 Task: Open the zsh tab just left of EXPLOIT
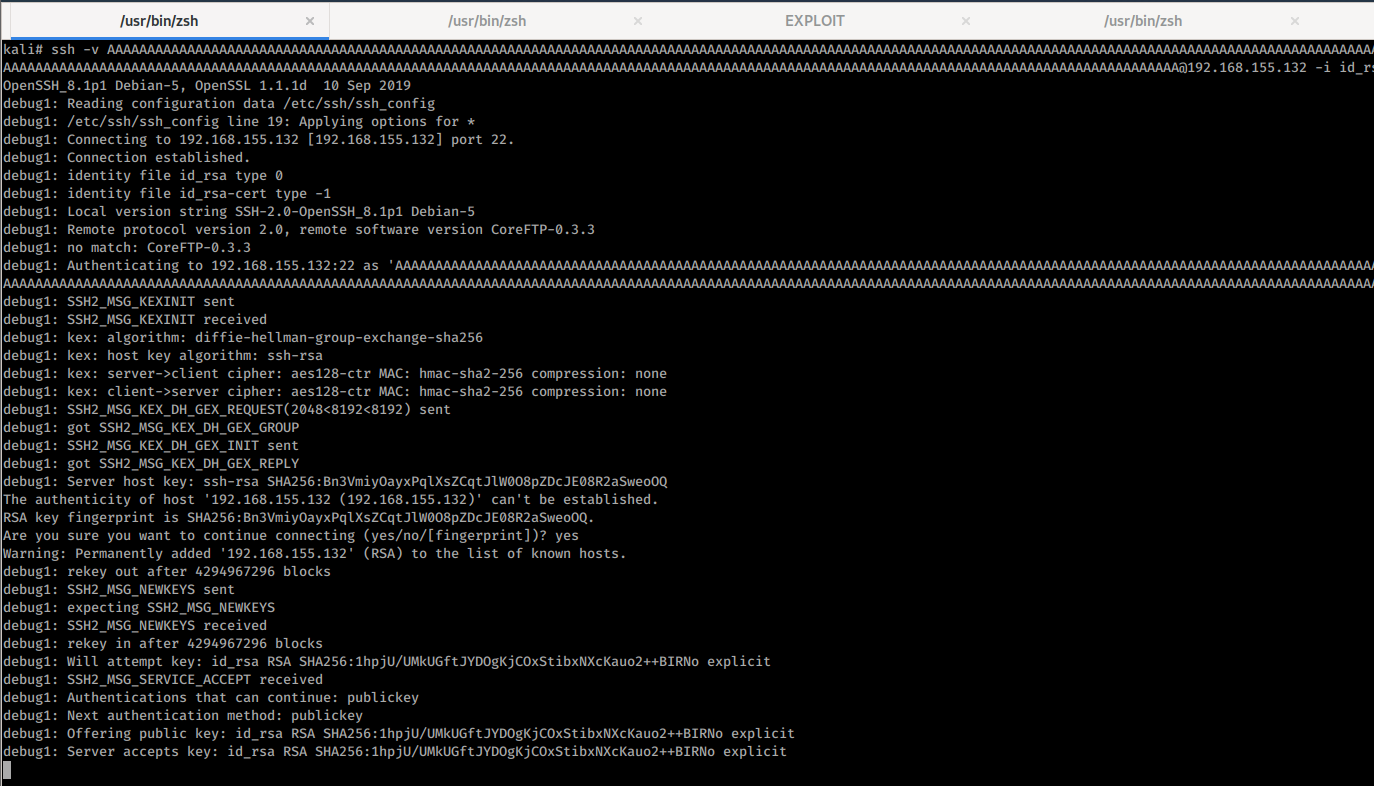click(487, 21)
